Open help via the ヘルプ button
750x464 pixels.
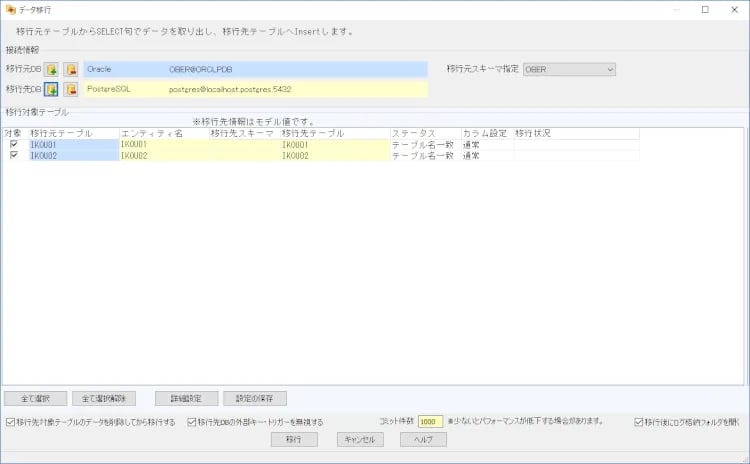423,439
